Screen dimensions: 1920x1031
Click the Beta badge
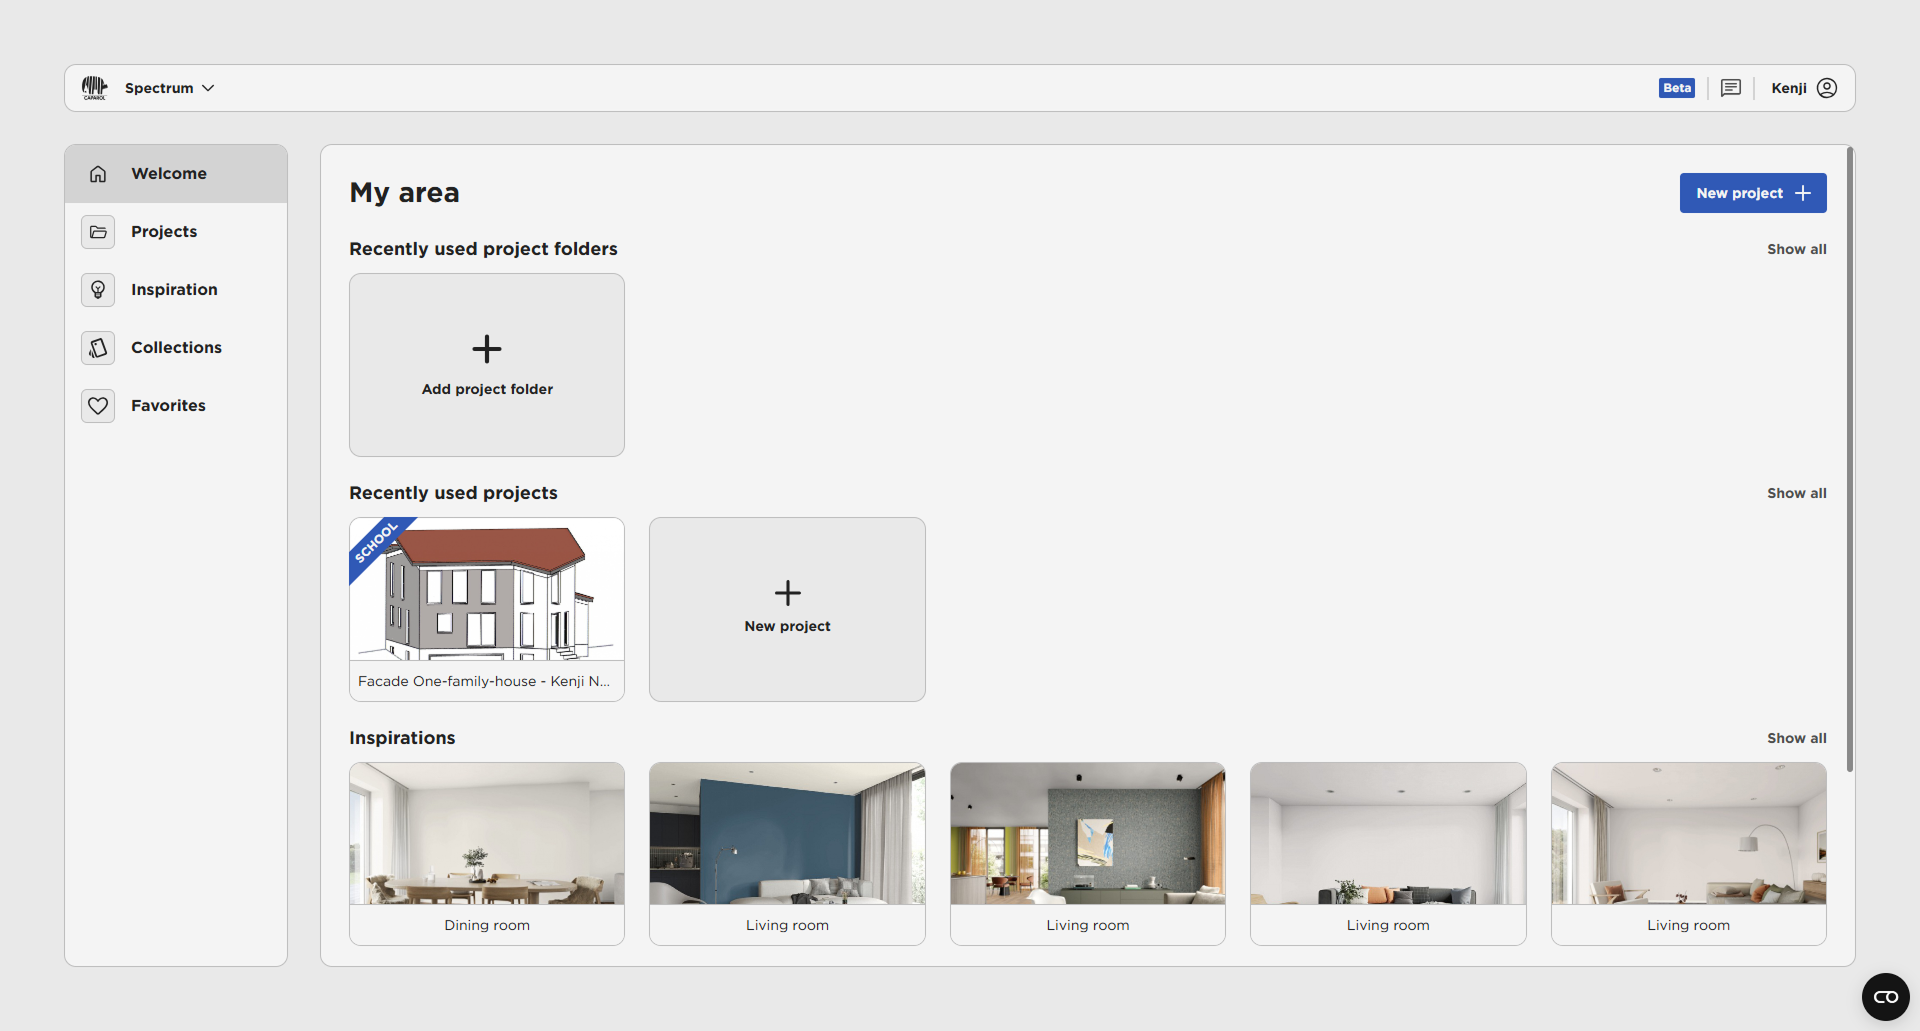(1676, 87)
